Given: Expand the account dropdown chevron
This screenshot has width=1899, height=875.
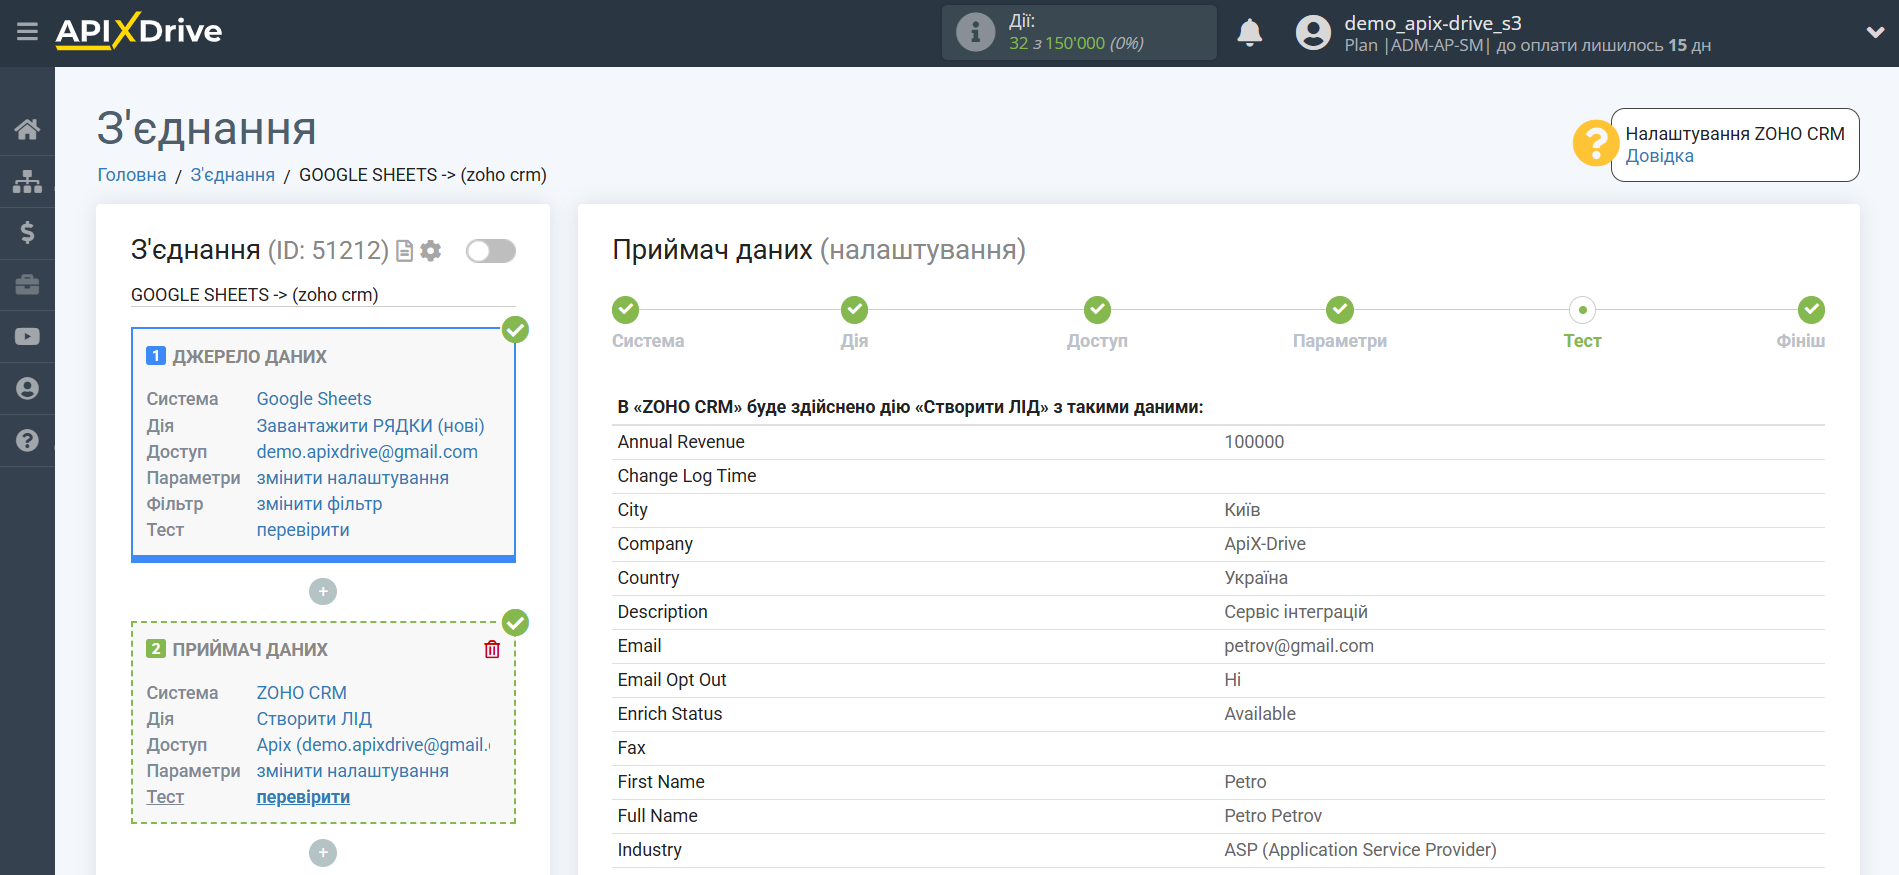Looking at the screenshot, I should coord(1875,33).
